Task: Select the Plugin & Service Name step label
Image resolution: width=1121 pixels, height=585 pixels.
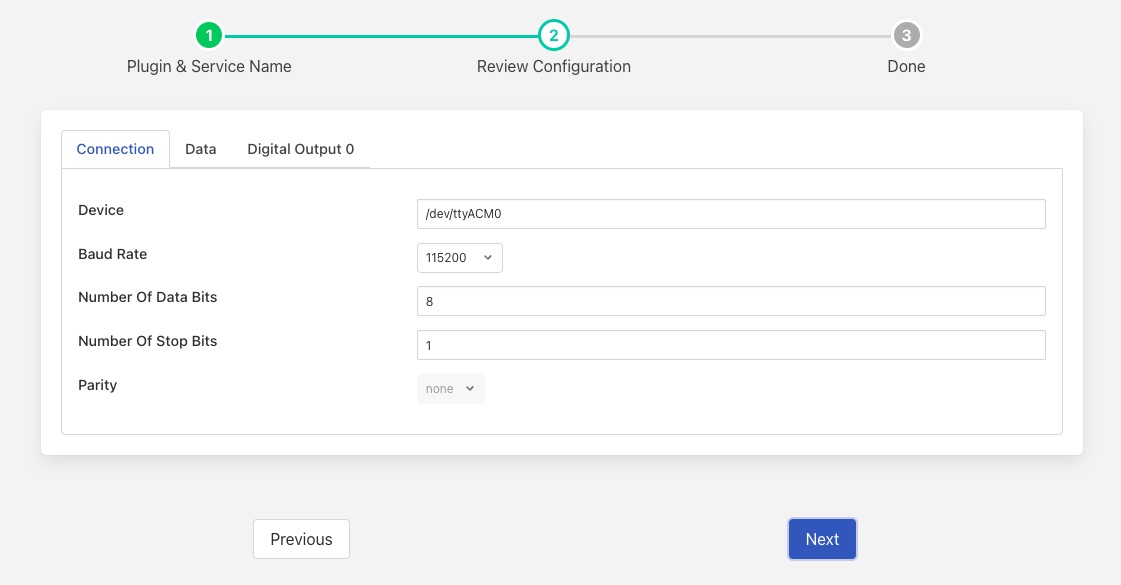Action: [x=209, y=67]
